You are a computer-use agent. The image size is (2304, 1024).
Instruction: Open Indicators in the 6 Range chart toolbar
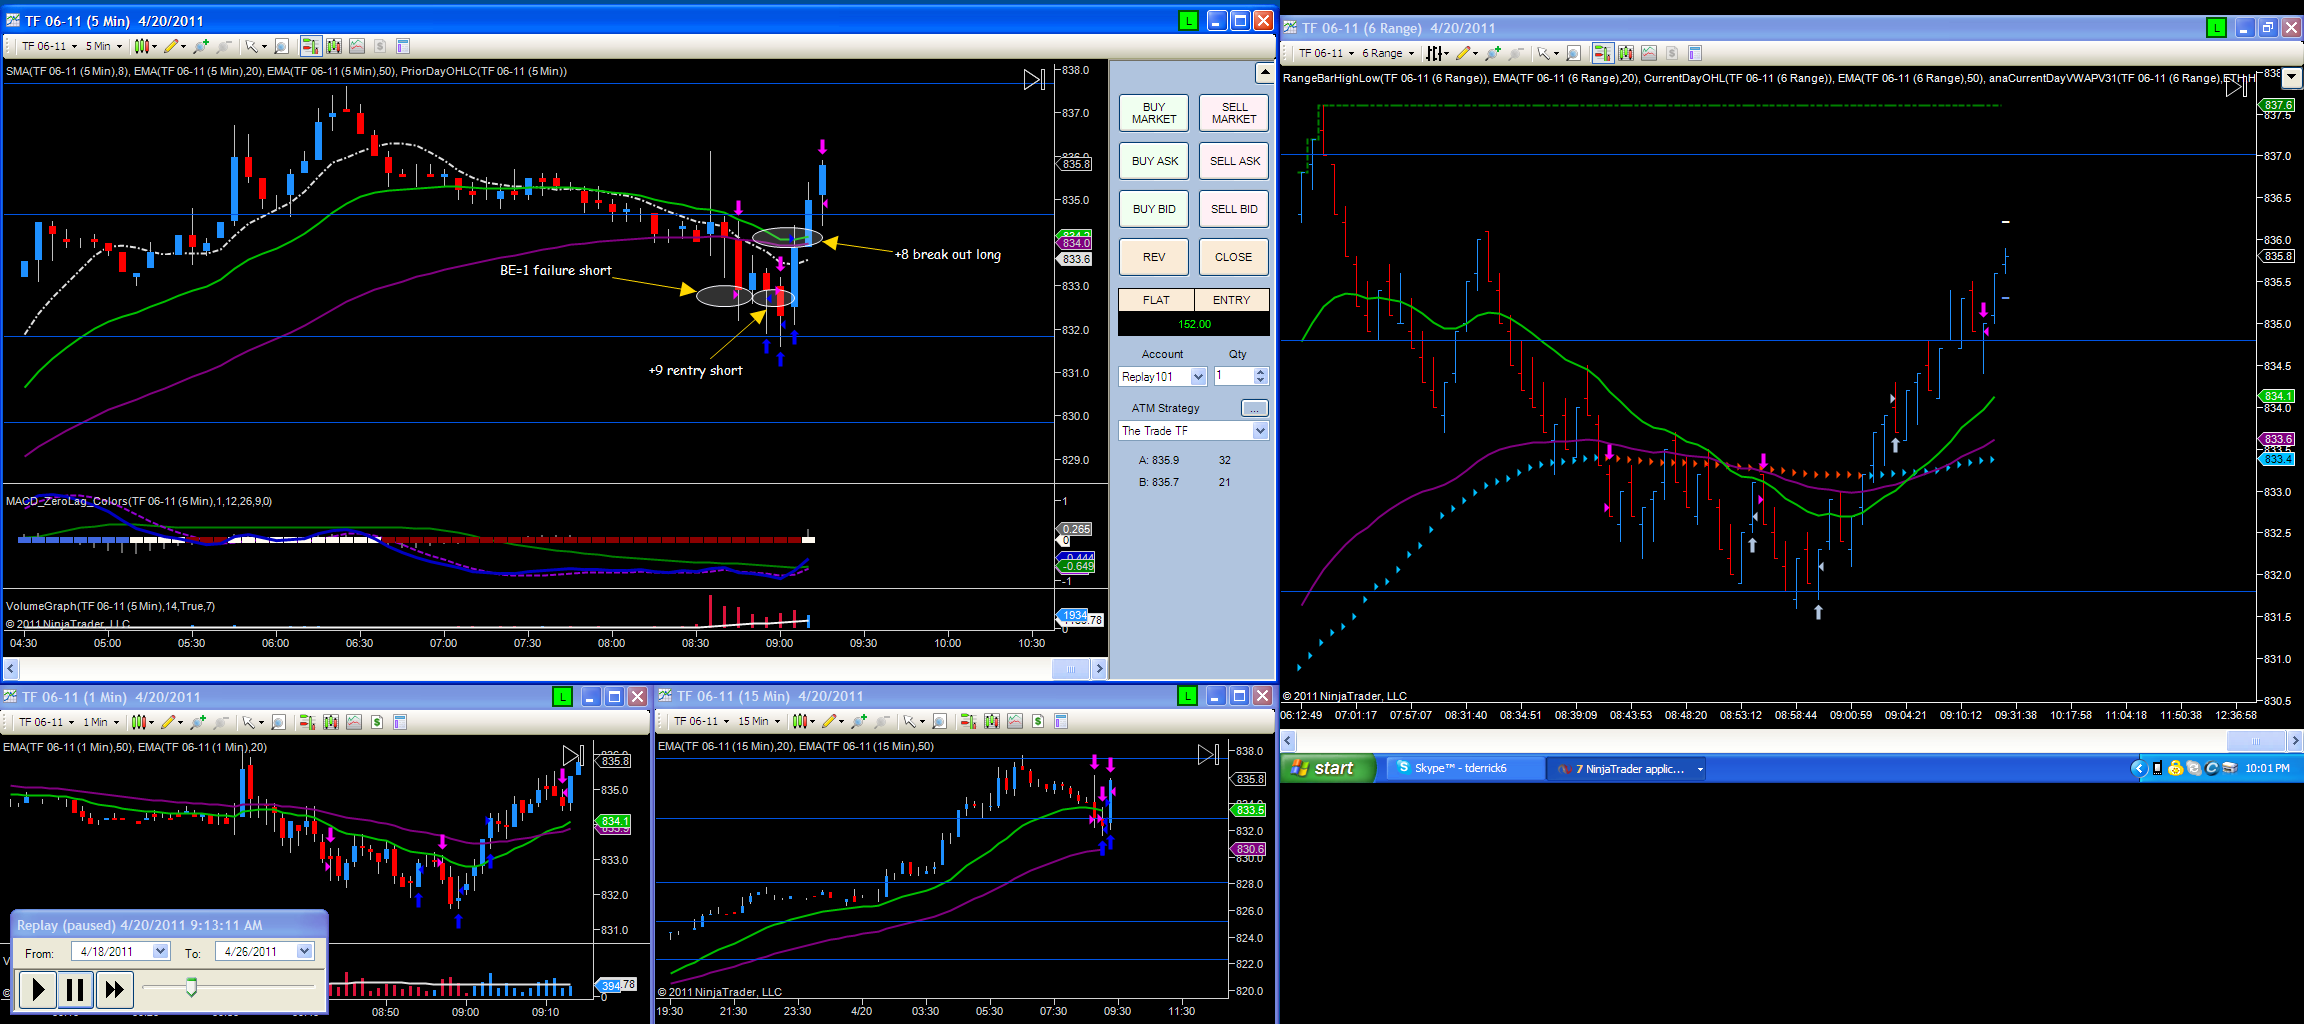coord(1649,53)
